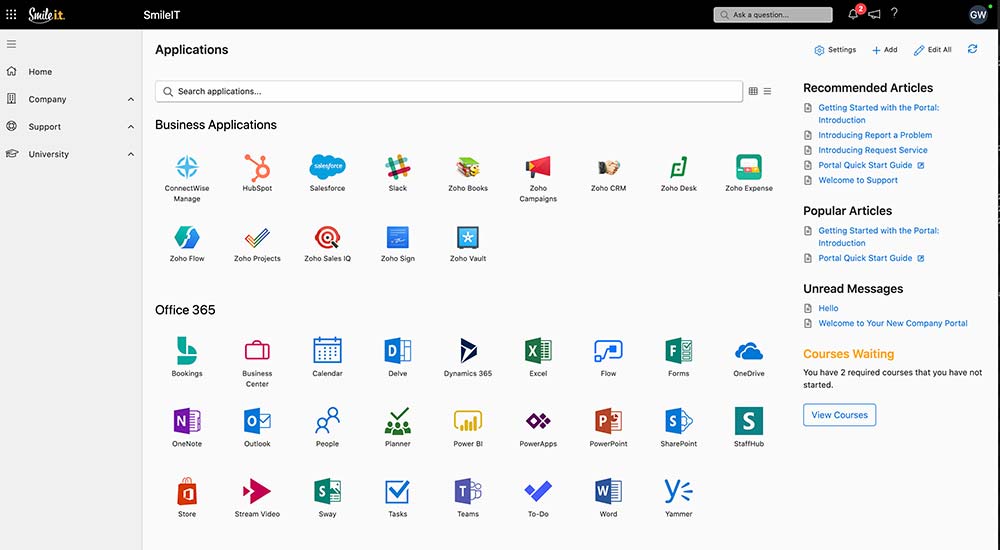The width and height of the screenshot is (1000, 550).
Task: Open the announcements megaphone icon
Action: pos(874,14)
